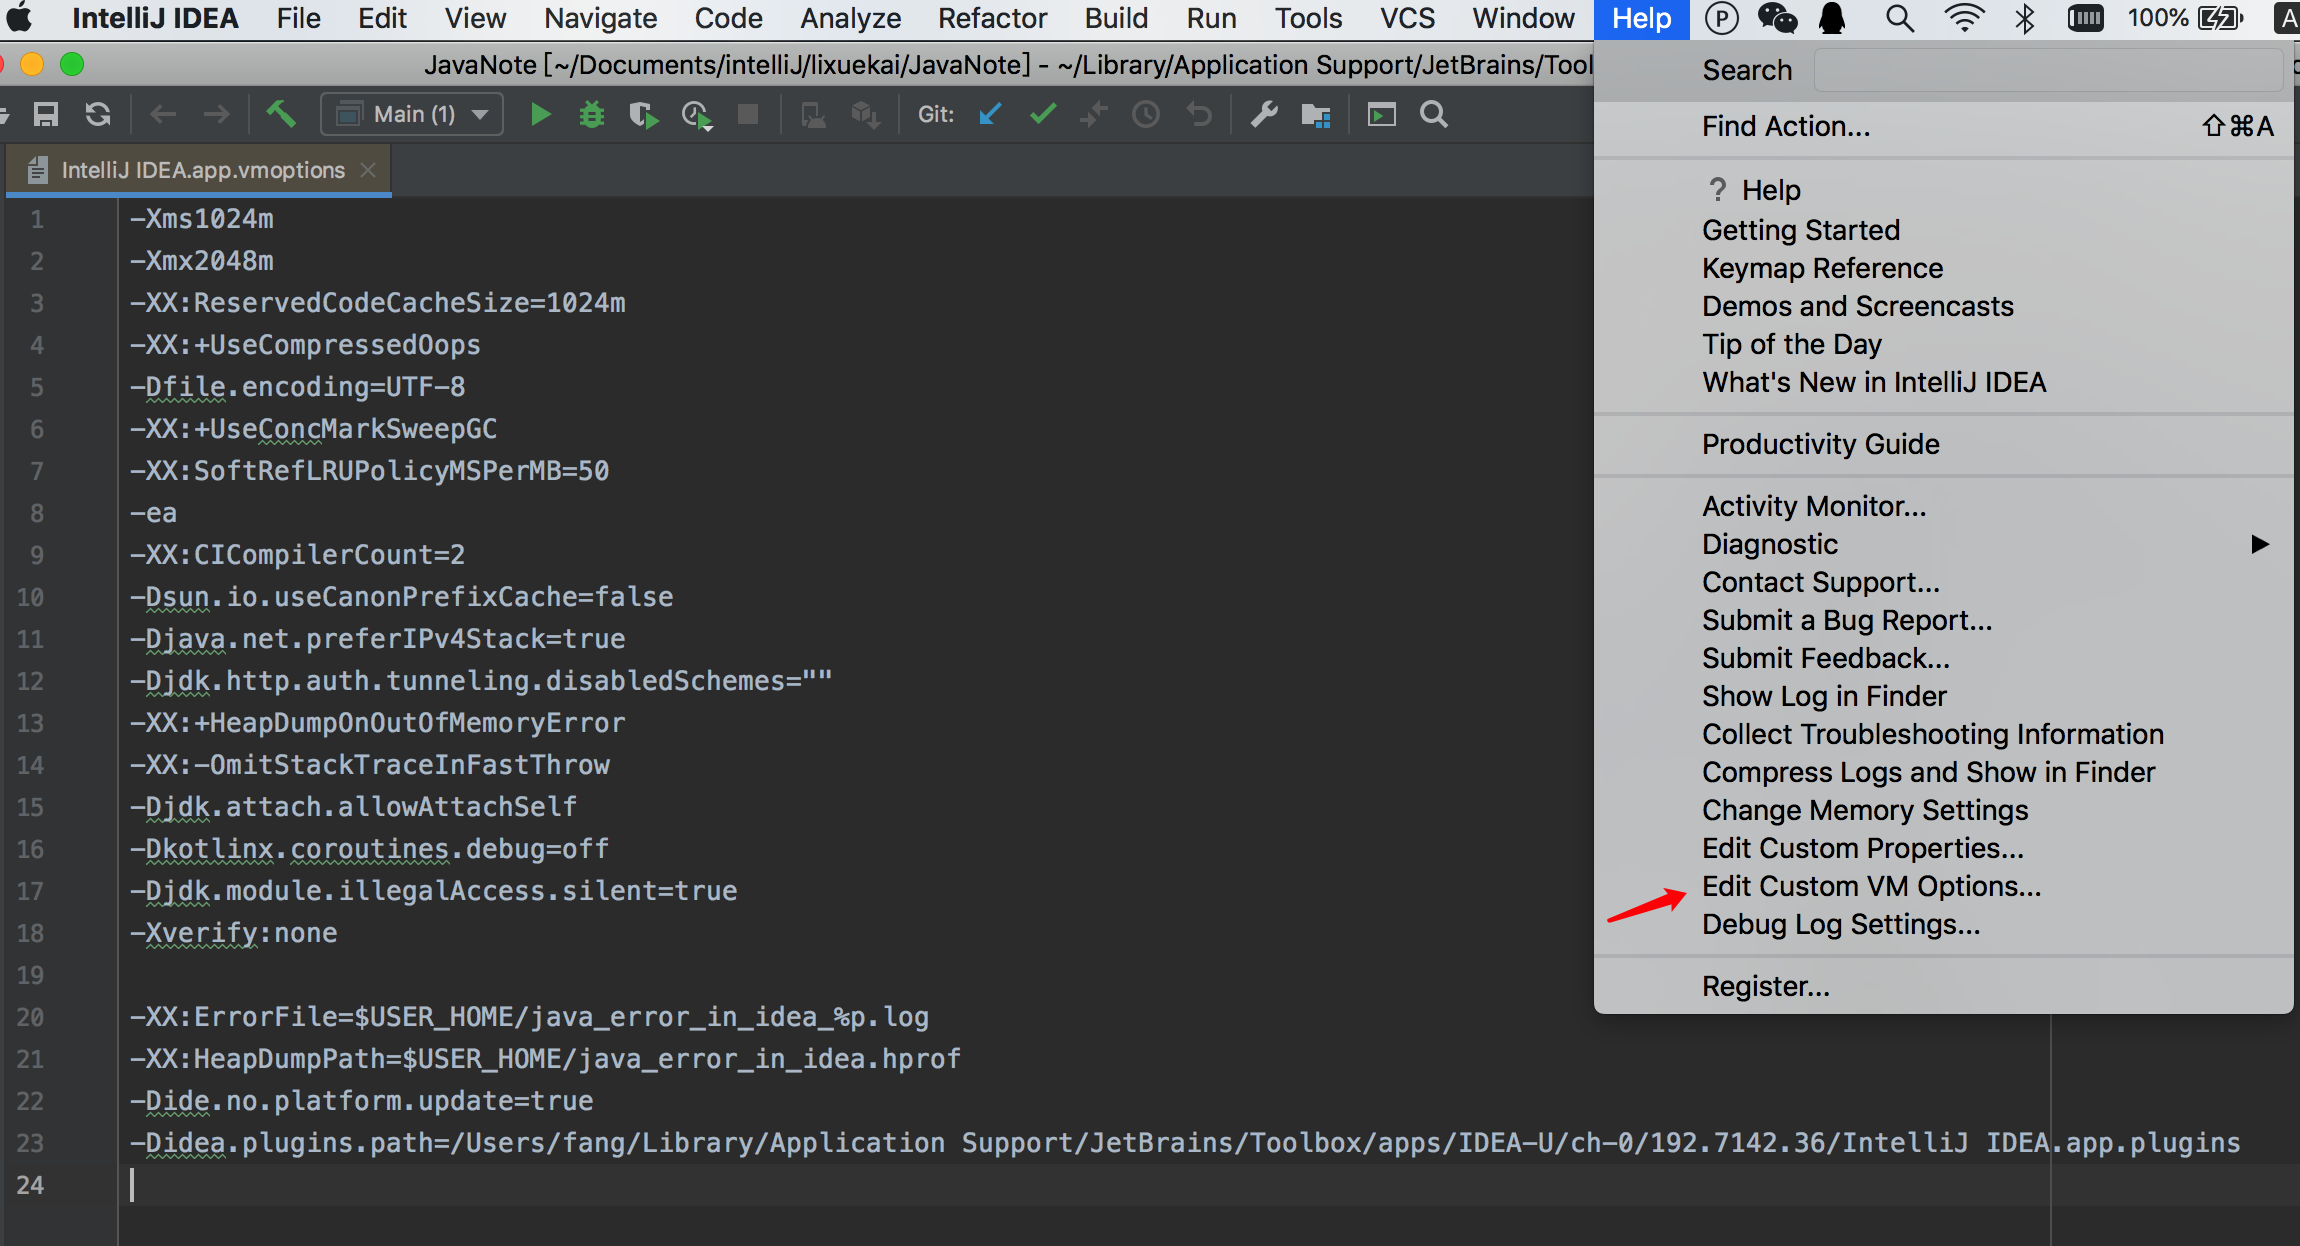Open the Main (1) run configuration dropdown
The height and width of the screenshot is (1246, 2300).
point(412,115)
